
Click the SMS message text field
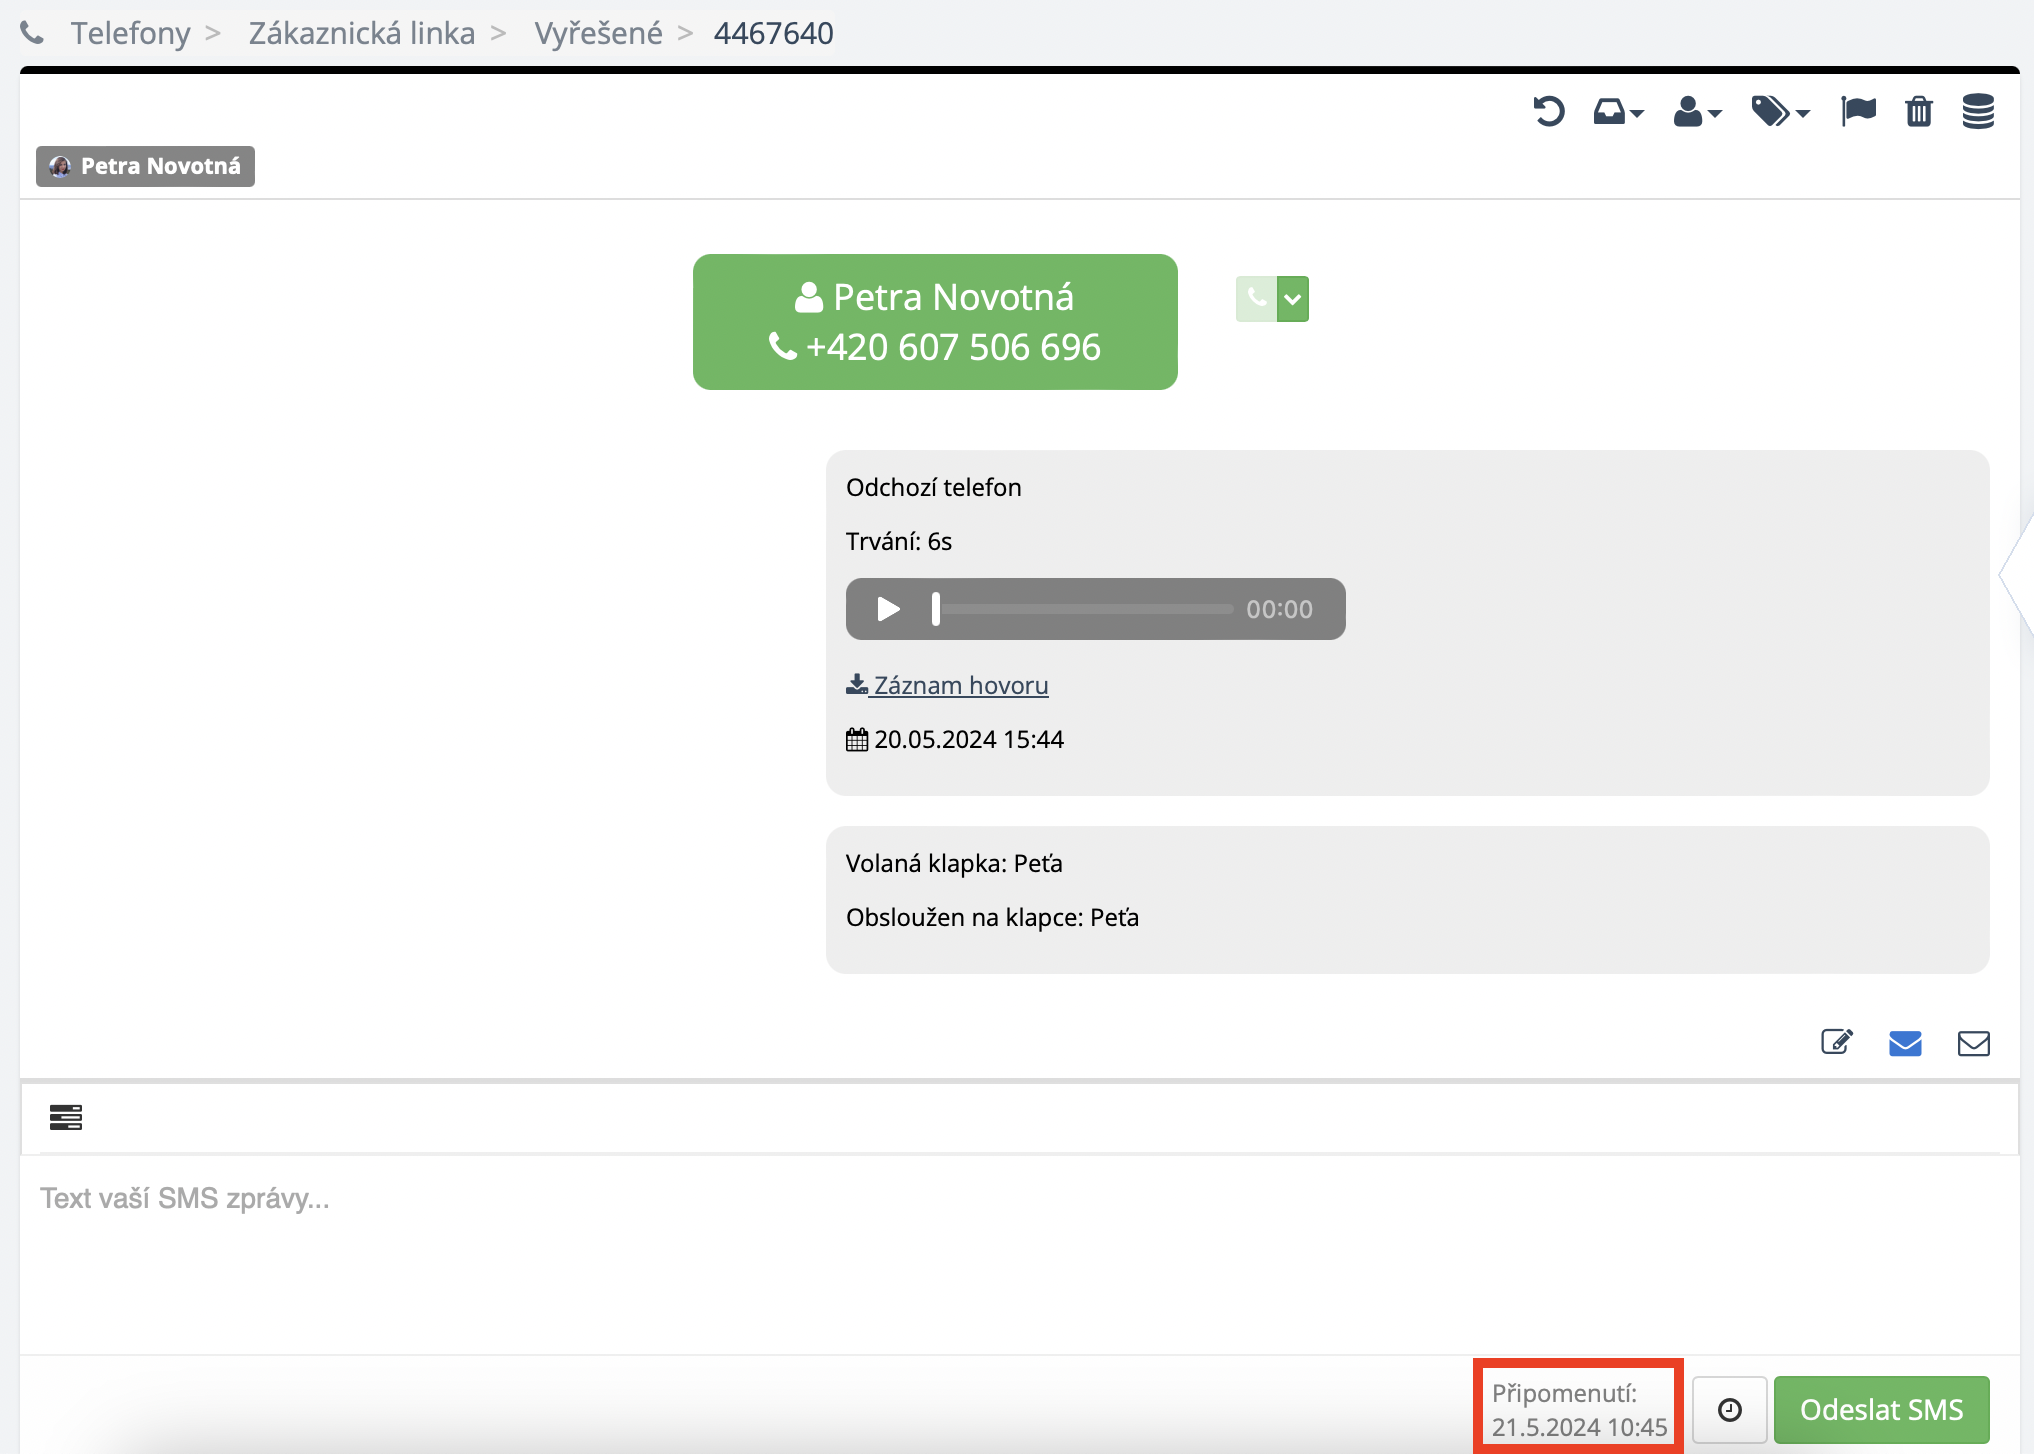1018,1250
